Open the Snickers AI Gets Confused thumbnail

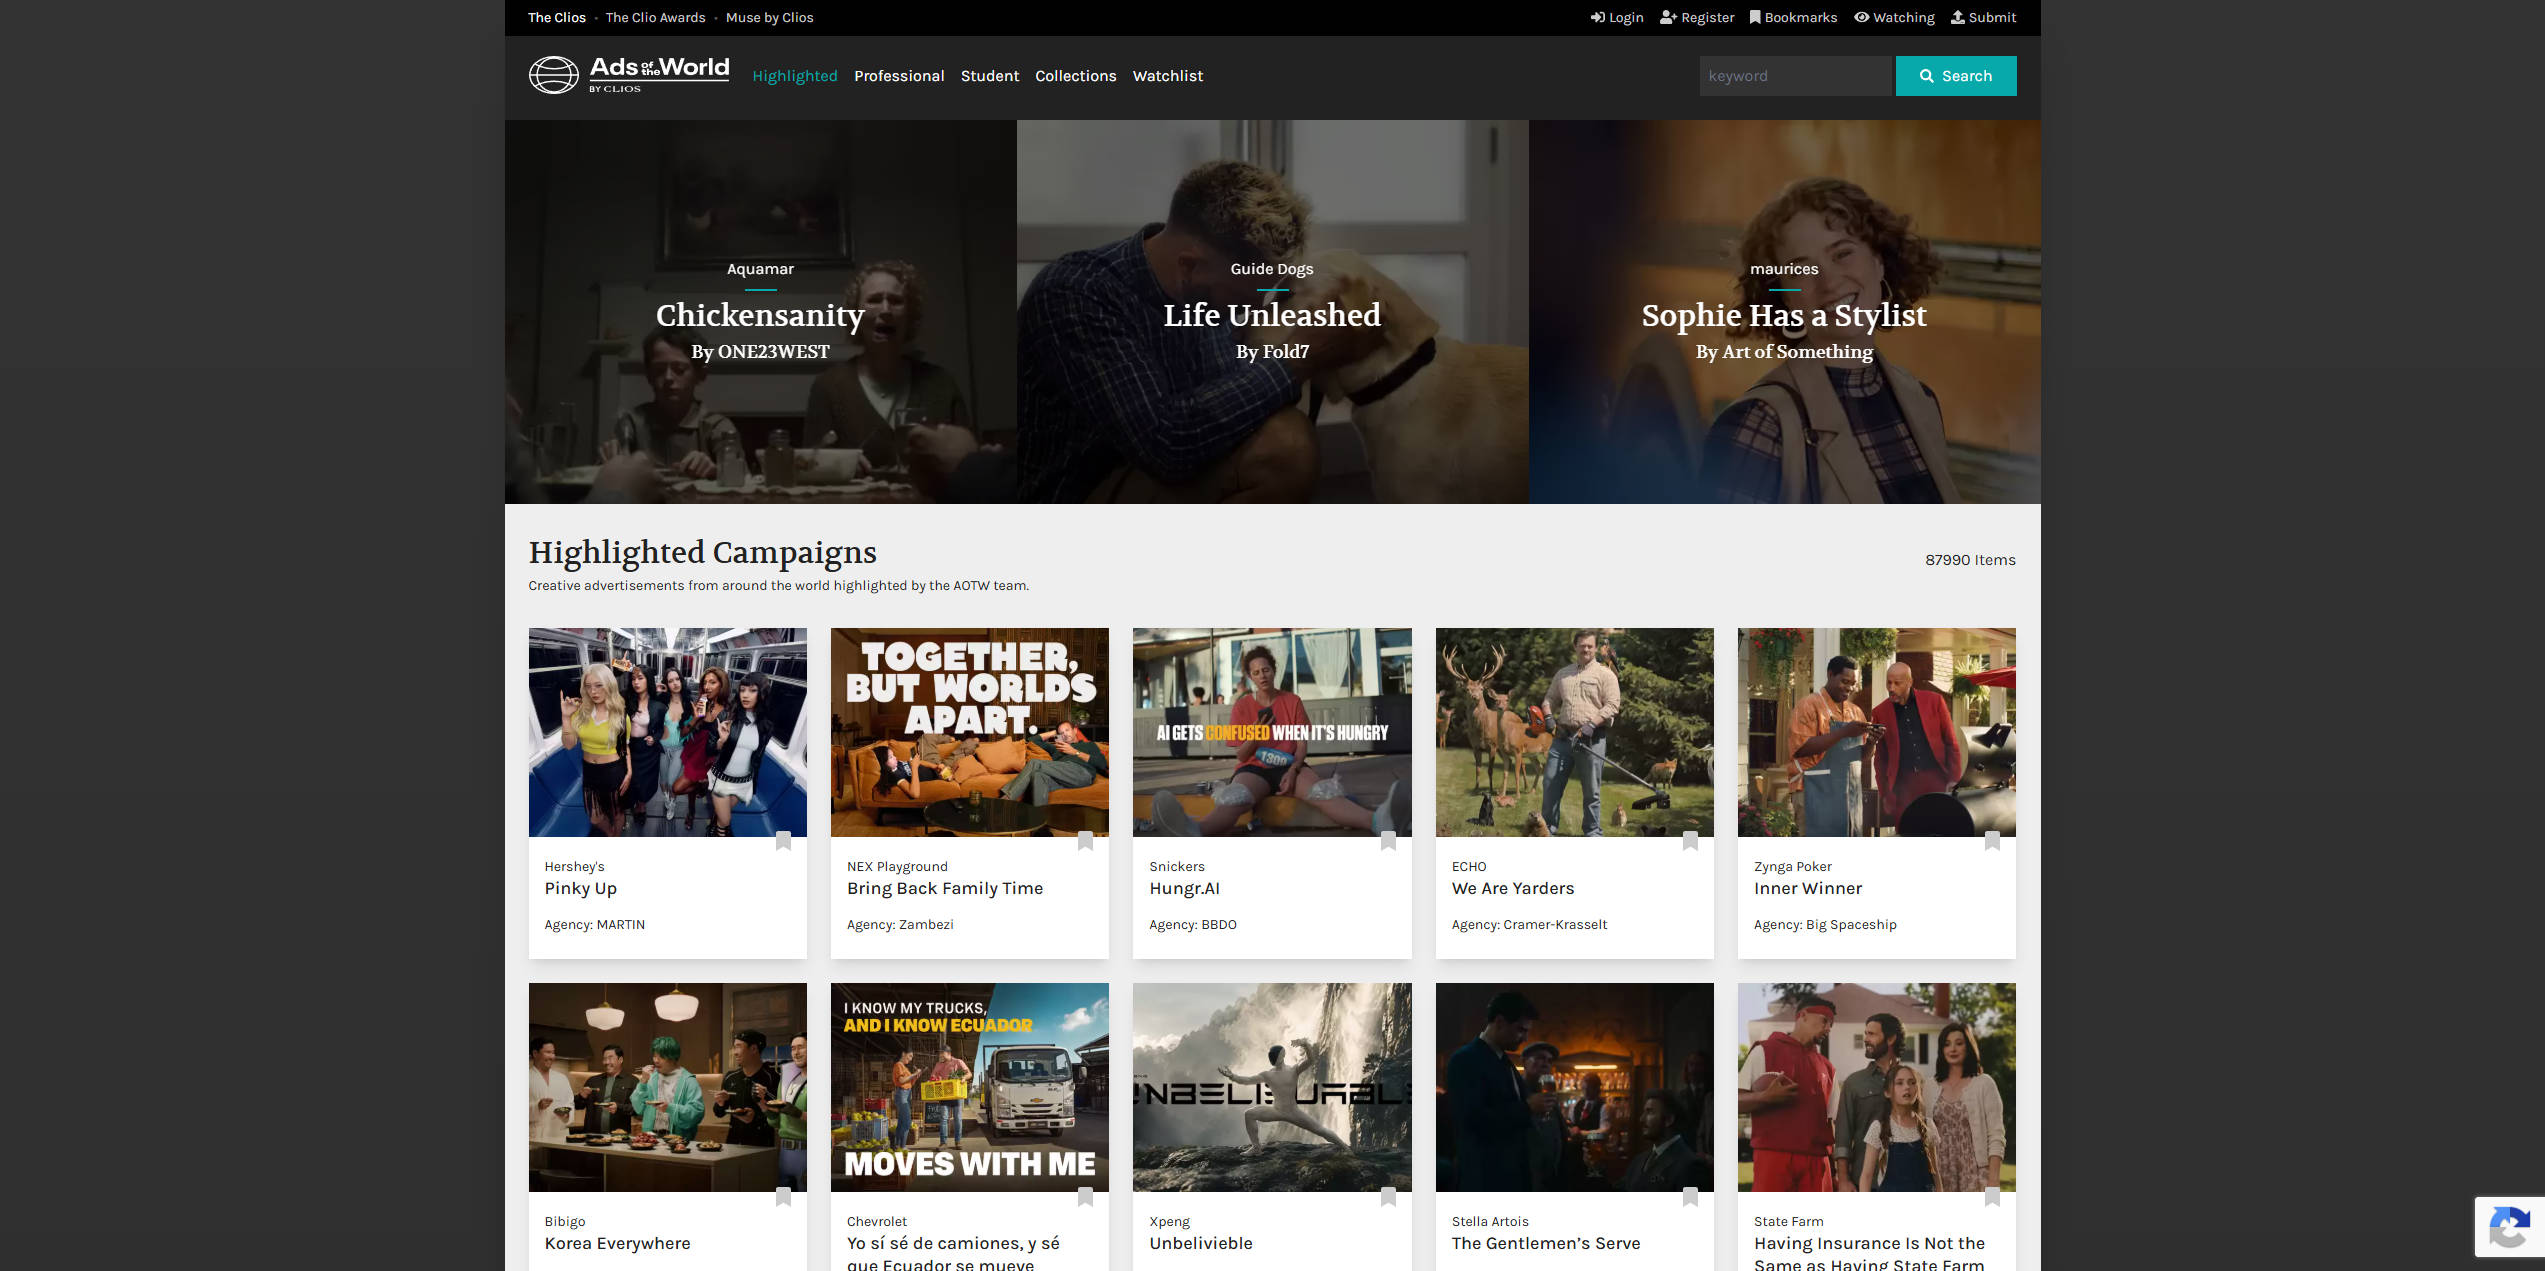1272,732
